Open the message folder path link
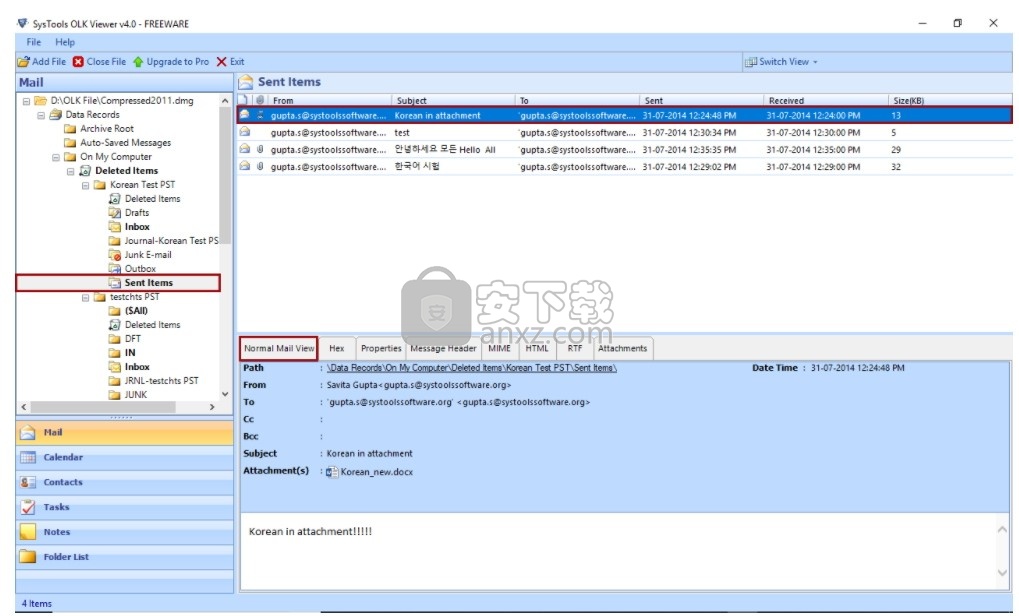The width and height of the screenshot is (1019, 616). pyautogui.click(x=472, y=368)
